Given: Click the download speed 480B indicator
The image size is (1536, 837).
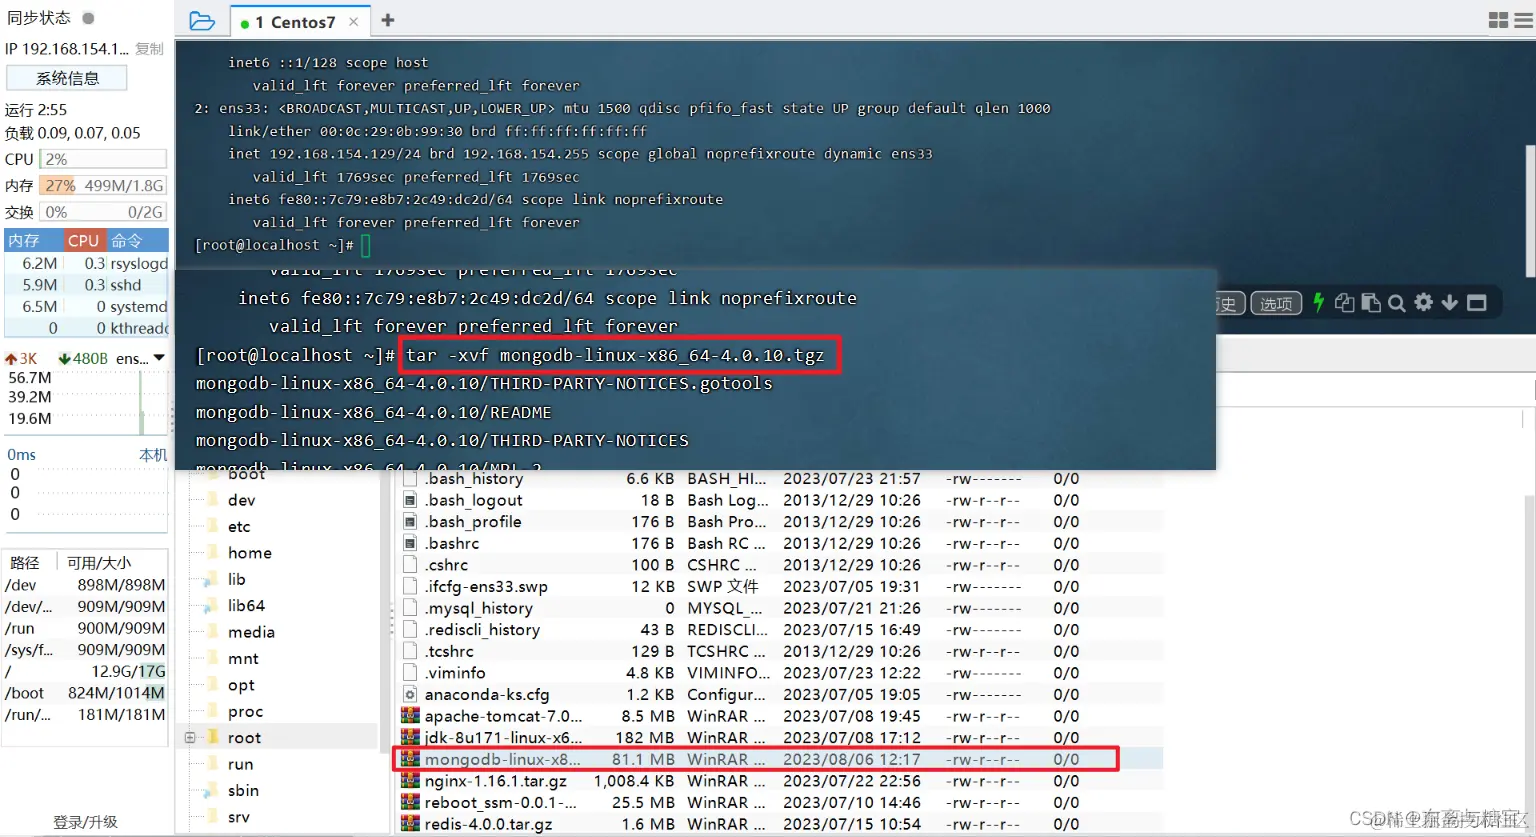Looking at the screenshot, I should click(83, 358).
